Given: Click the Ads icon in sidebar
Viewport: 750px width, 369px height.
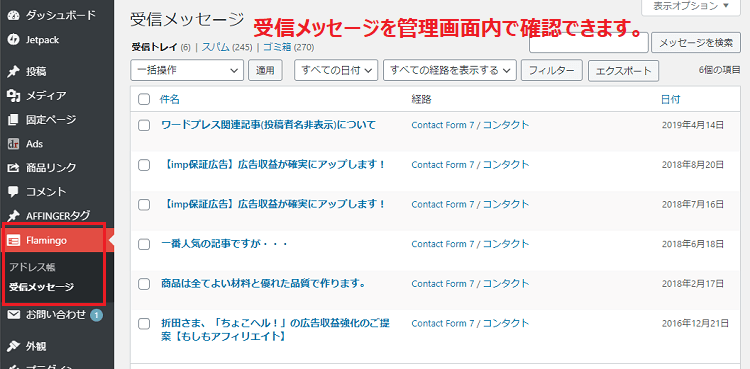Looking at the screenshot, I should (13, 144).
